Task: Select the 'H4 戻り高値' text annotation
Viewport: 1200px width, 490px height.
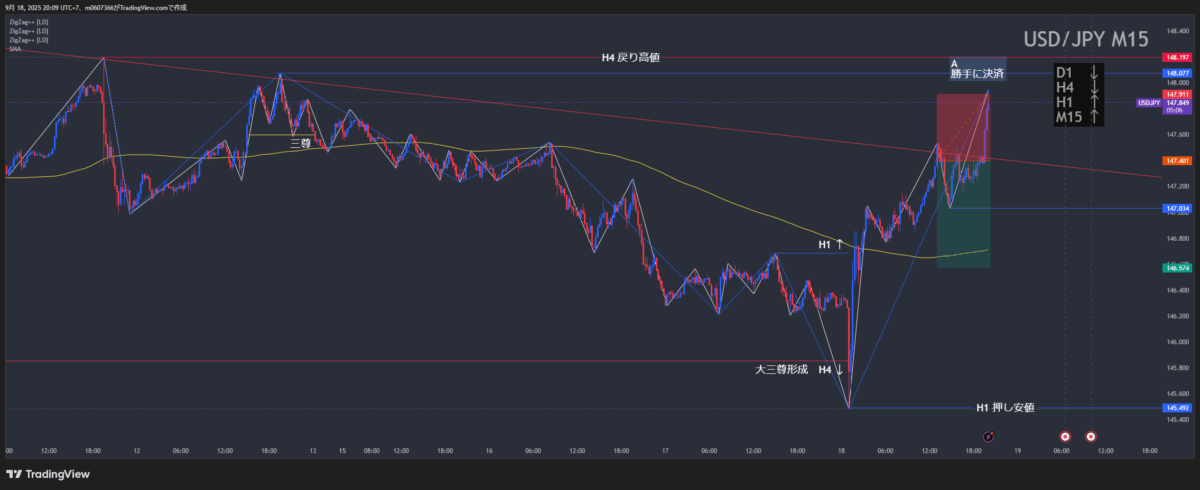Action: (x=630, y=58)
